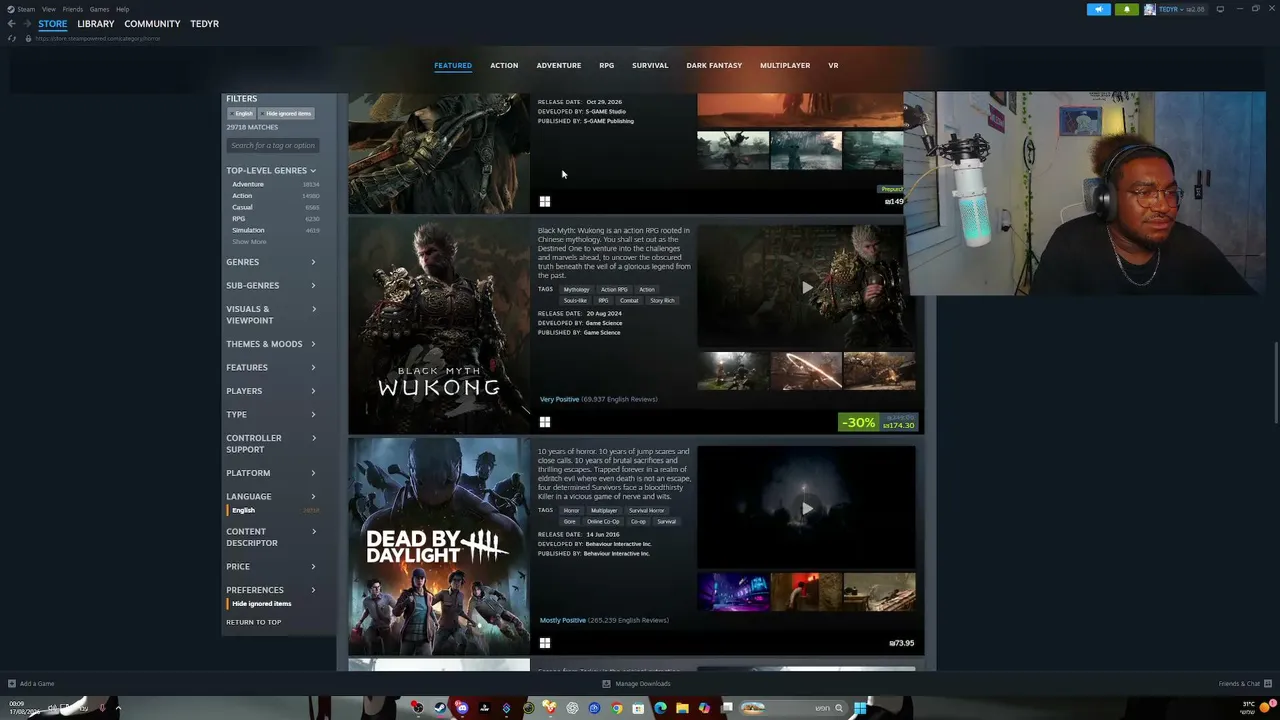
Task: Expand the Type filter section
Action: (271, 415)
